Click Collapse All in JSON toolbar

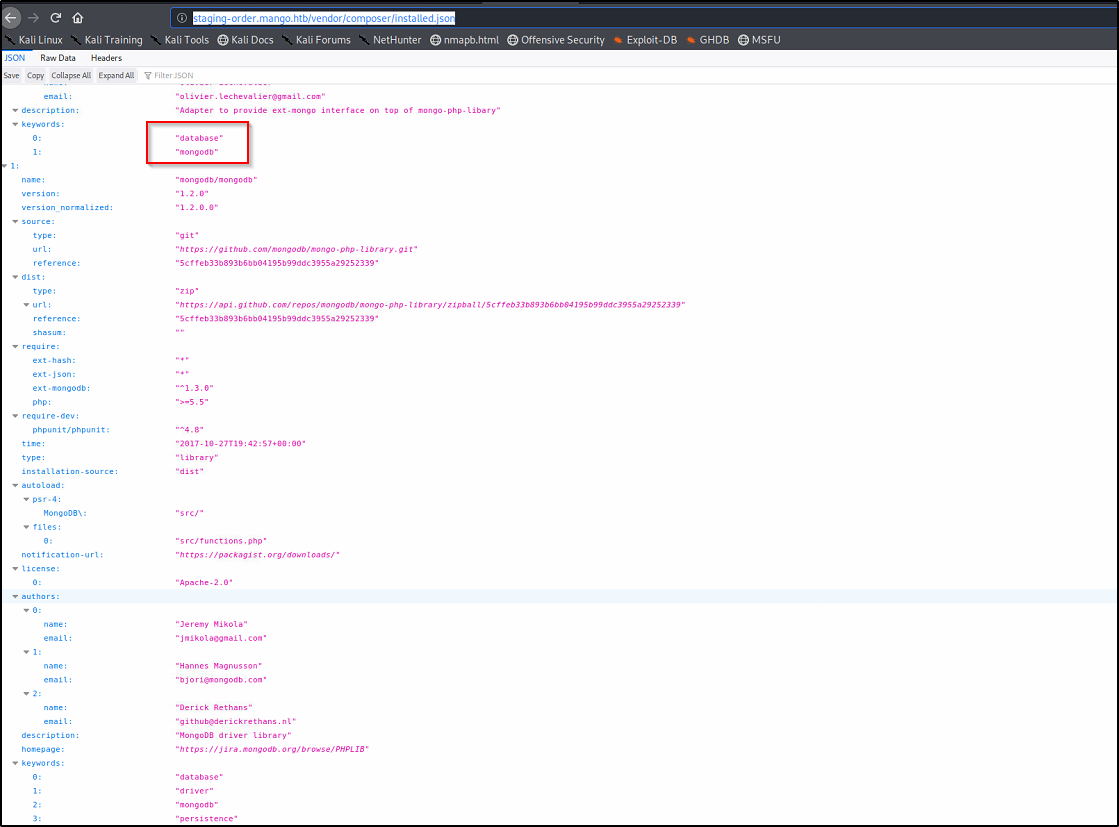click(x=71, y=76)
